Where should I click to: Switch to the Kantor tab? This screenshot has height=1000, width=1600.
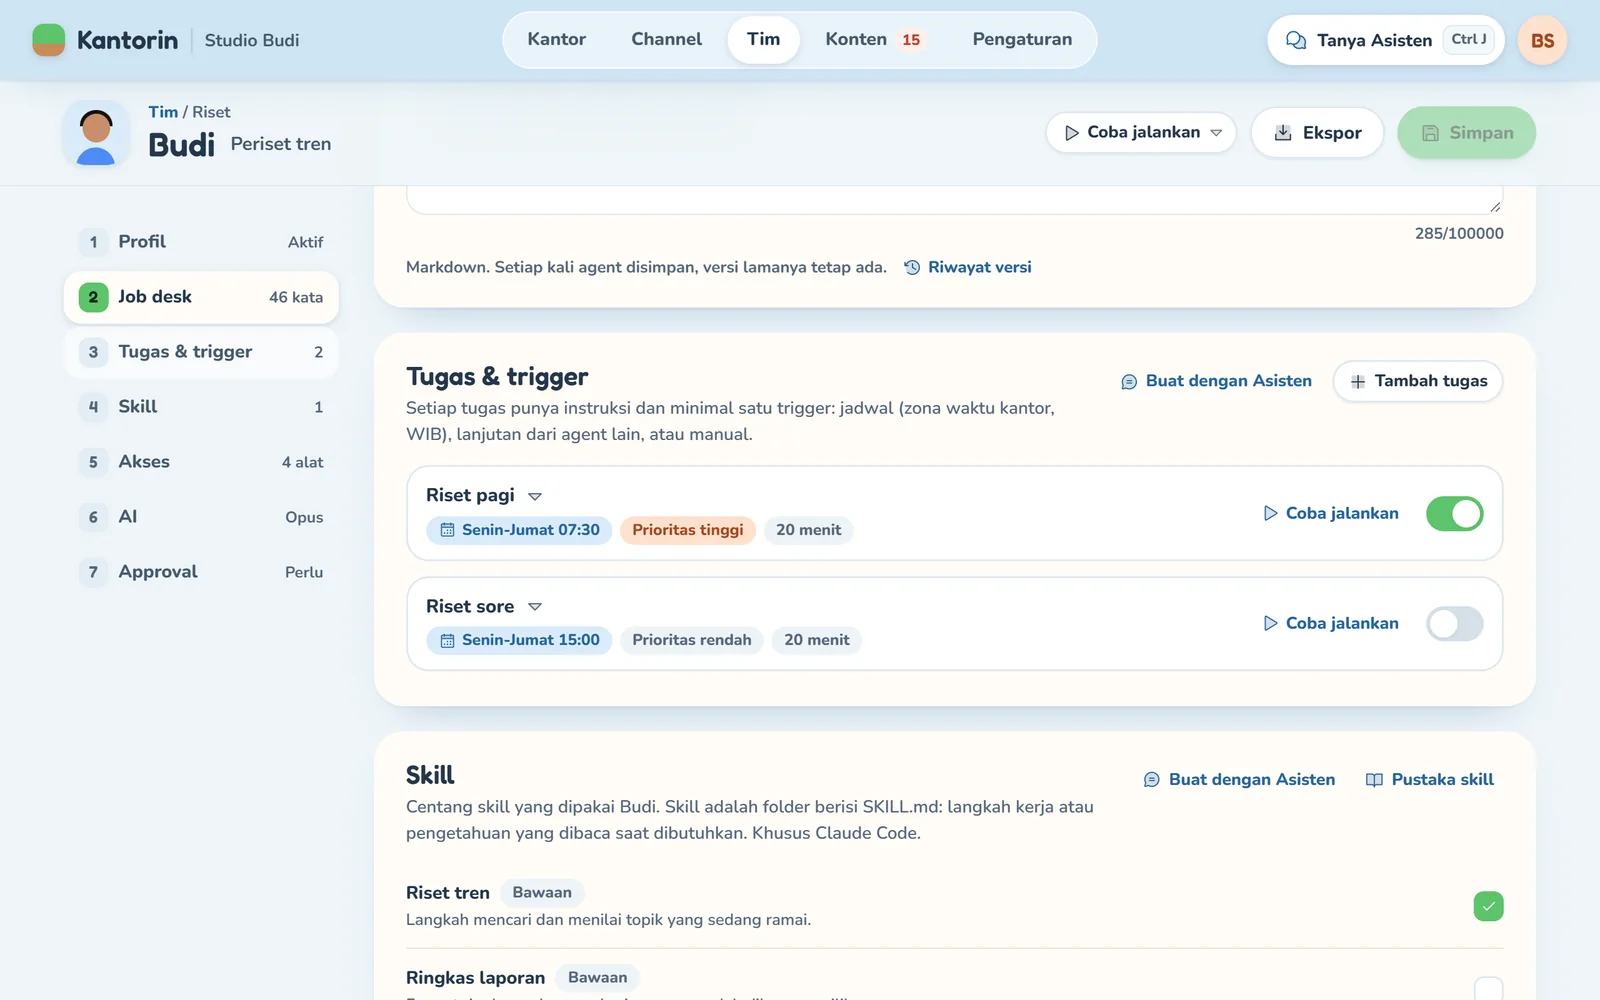click(x=557, y=40)
